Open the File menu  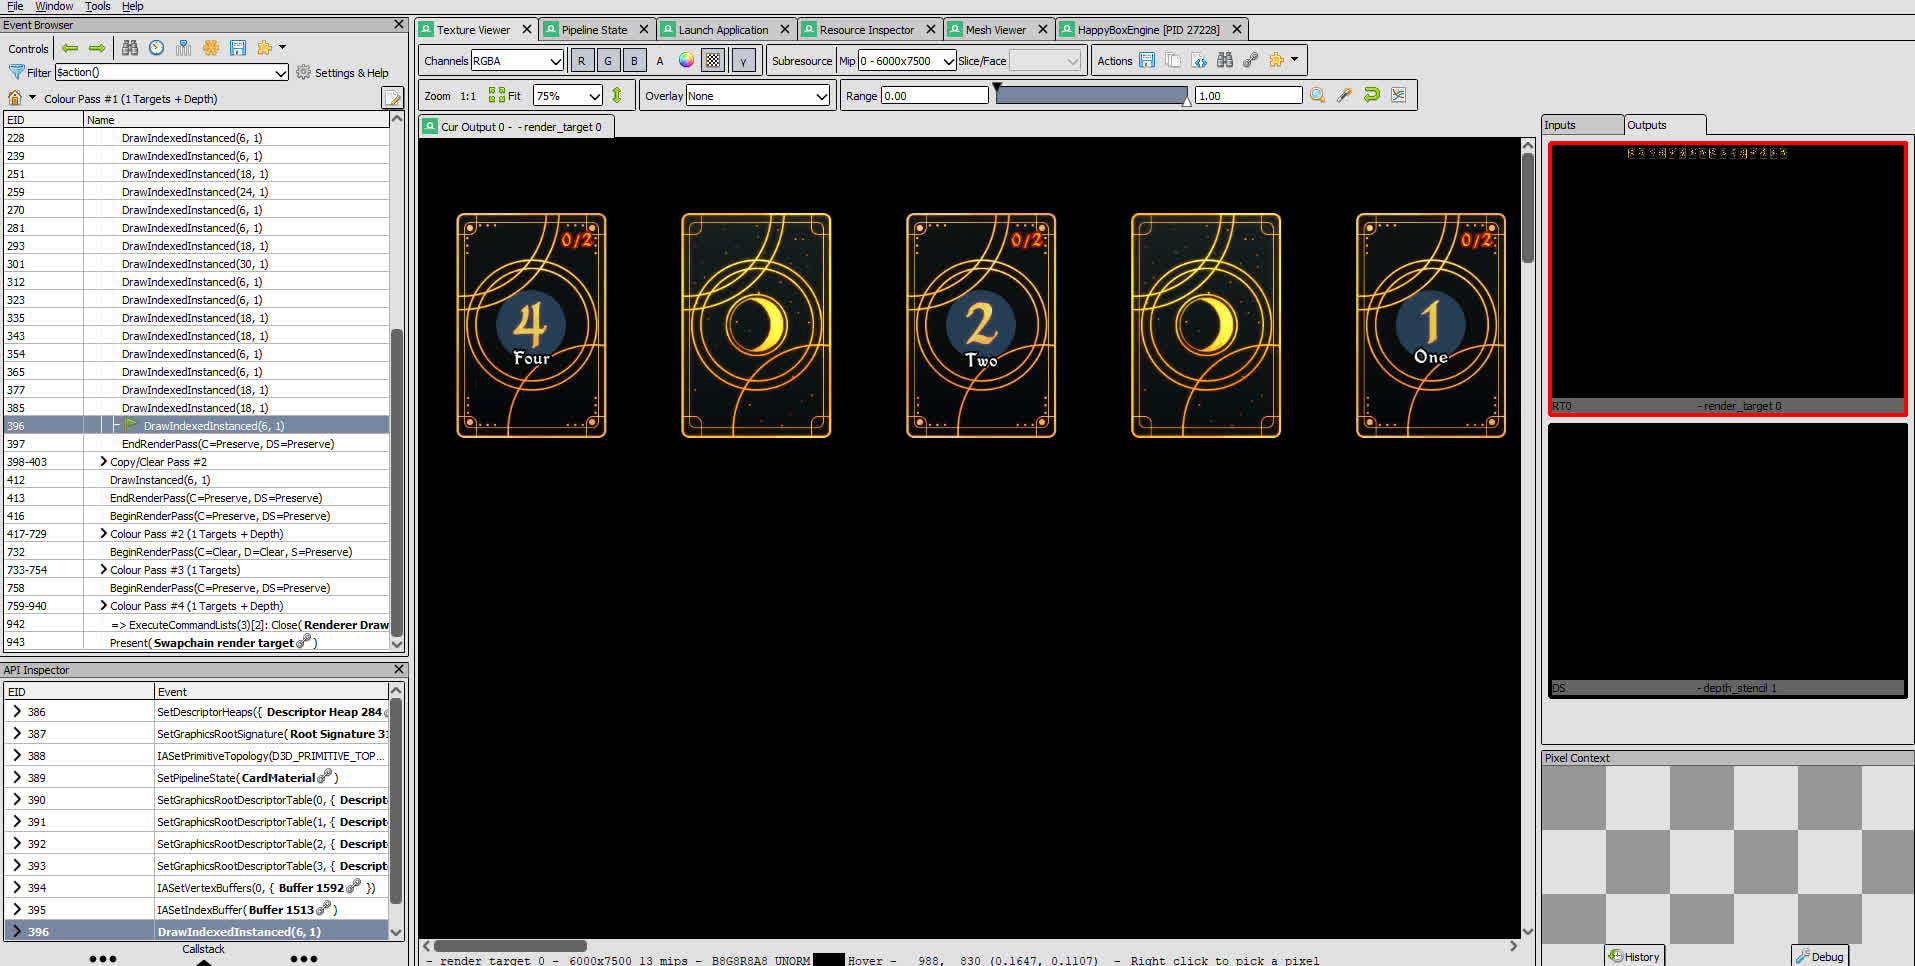(x=15, y=6)
